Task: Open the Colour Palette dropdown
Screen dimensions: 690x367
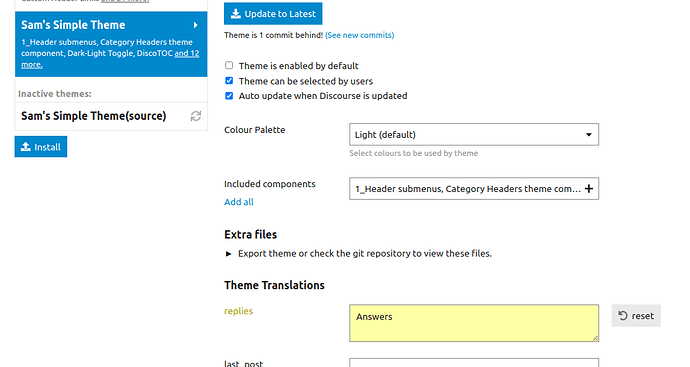Action: pyautogui.click(x=474, y=135)
